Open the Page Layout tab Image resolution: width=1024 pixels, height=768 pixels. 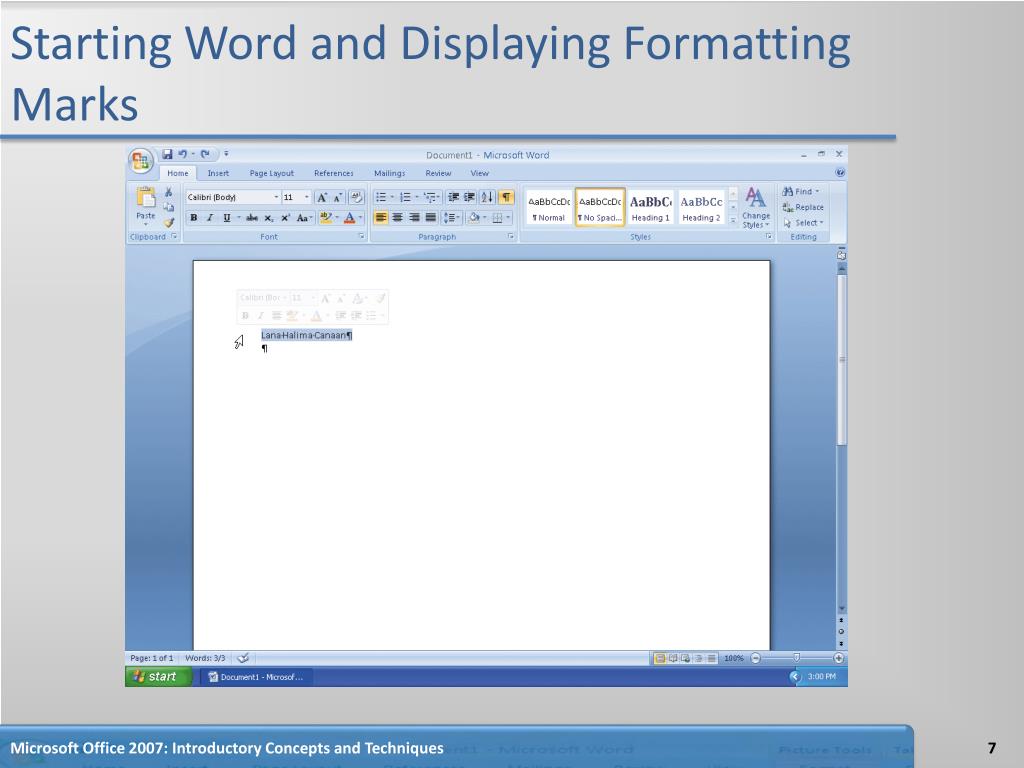[272, 173]
